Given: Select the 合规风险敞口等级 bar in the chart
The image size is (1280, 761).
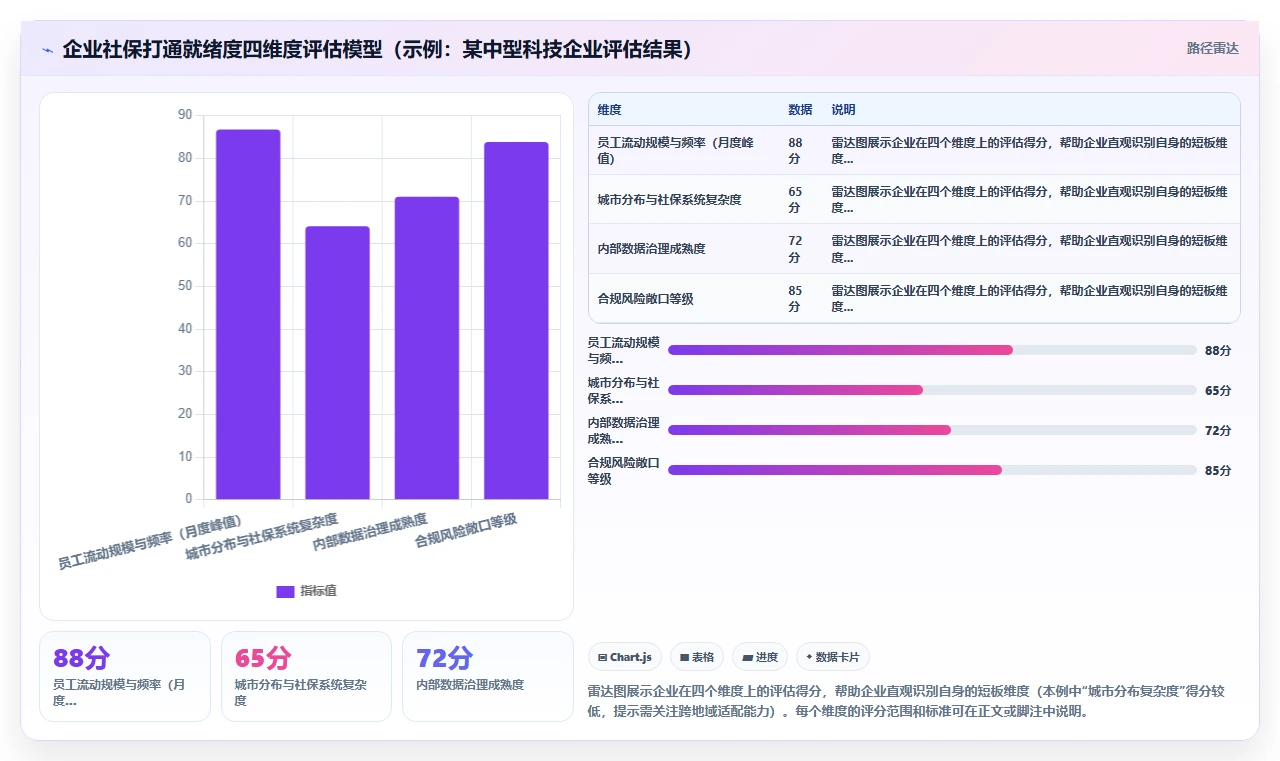Looking at the screenshot, I should [516, 320].
